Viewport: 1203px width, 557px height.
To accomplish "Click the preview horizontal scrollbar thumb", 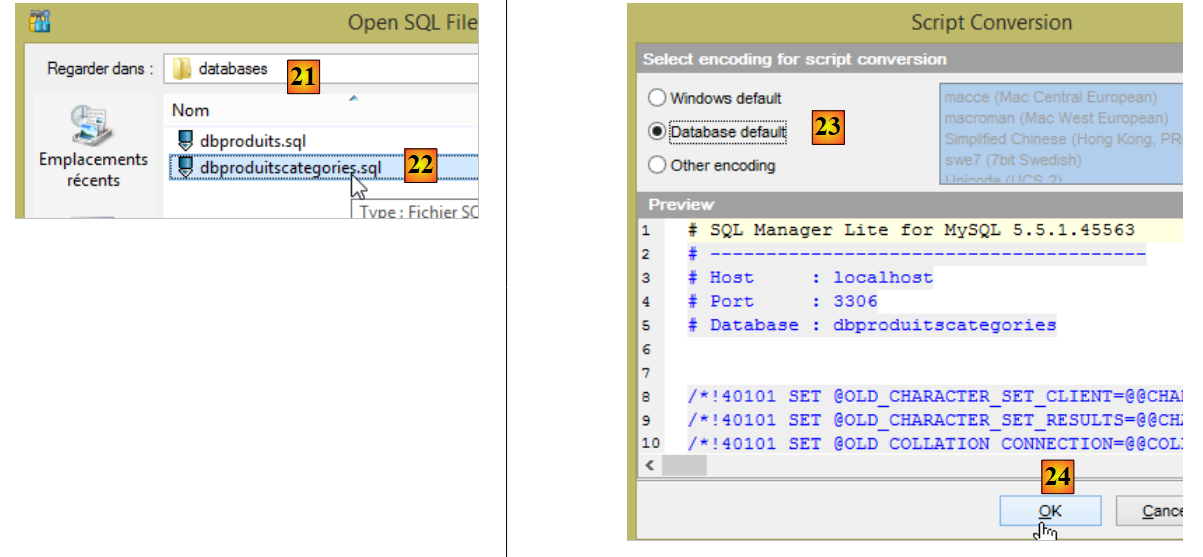I will pyautogui.click(x=685, y=466).
